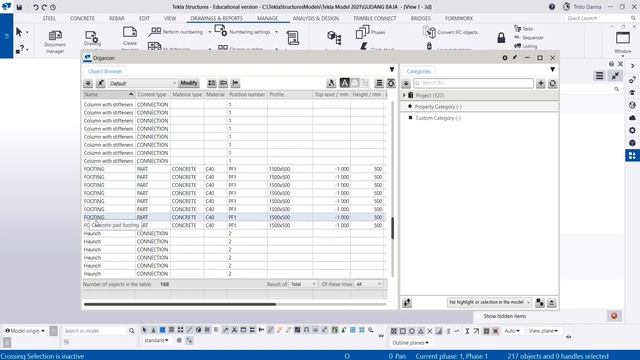
Task: Open Organizer settings gear icon
Action: 505,58
